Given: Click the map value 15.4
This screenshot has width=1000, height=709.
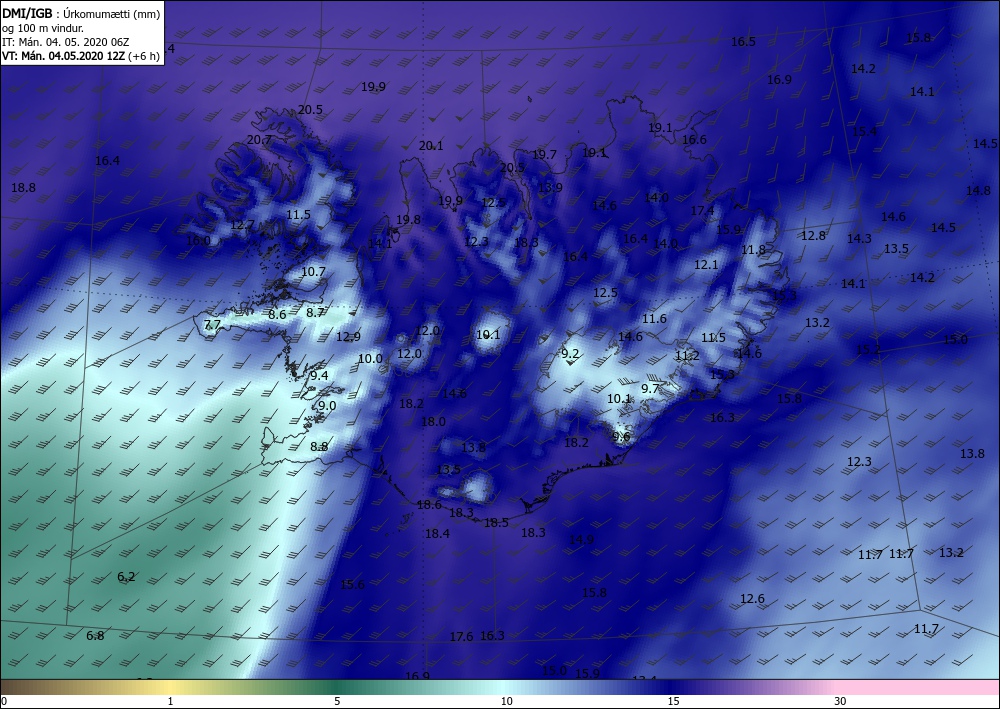Looking at the screenshot, I should pos(864,132).
